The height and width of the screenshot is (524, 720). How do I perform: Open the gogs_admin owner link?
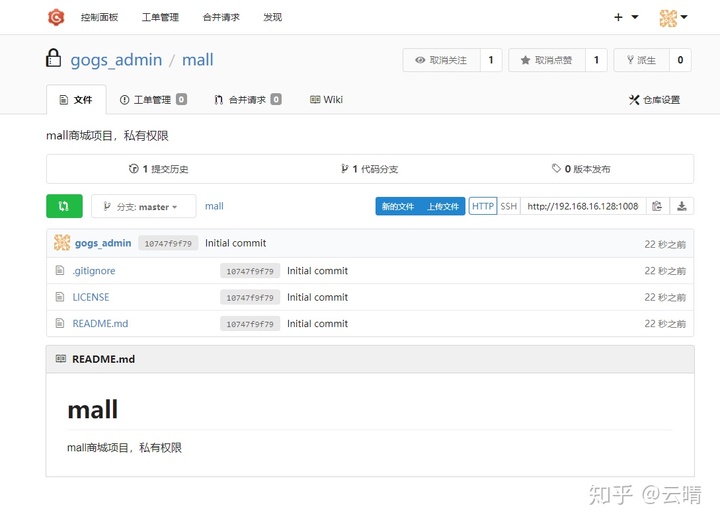pos(116,60)
